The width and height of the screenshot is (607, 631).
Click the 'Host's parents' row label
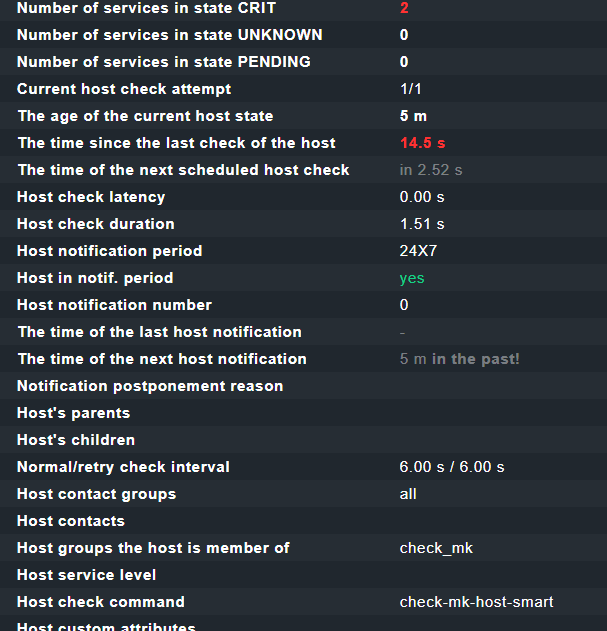coord(73,413)
